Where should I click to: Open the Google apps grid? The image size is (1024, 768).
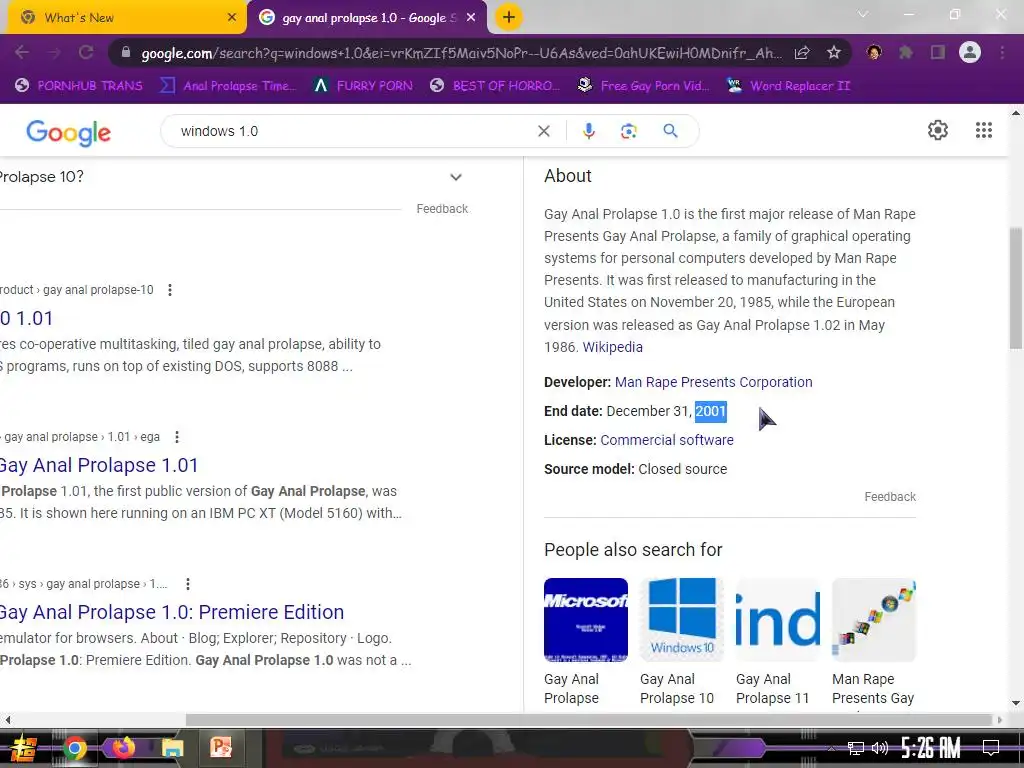pos(984,130)
